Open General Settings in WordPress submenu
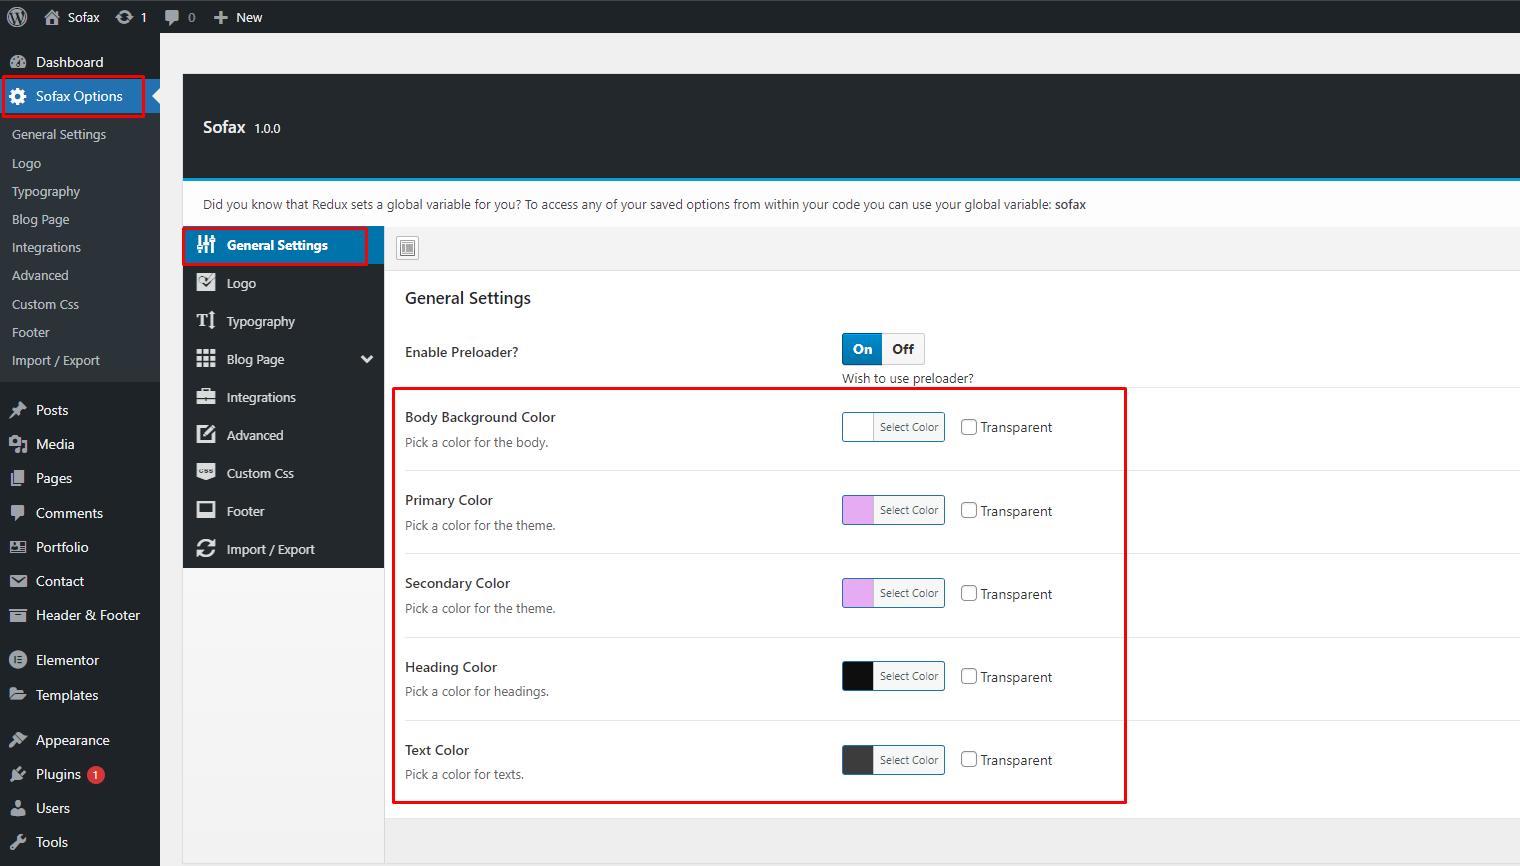The image size is (1520, 866). point(59,135)
